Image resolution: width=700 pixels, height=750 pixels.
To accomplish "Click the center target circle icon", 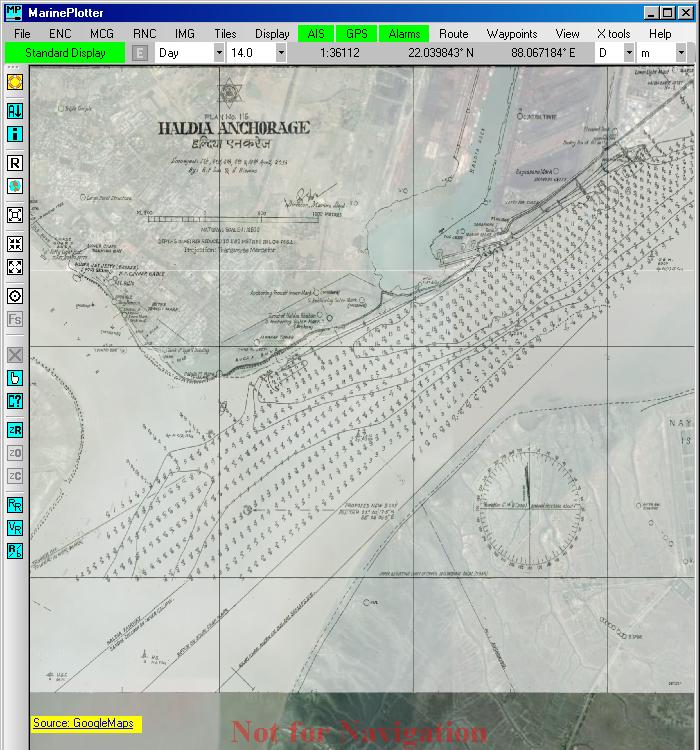I will [x=15, y=296].
